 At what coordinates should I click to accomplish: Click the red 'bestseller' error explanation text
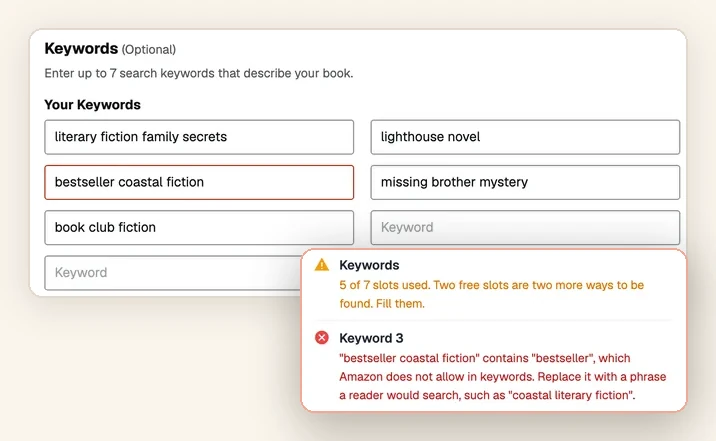click(503, 377)
